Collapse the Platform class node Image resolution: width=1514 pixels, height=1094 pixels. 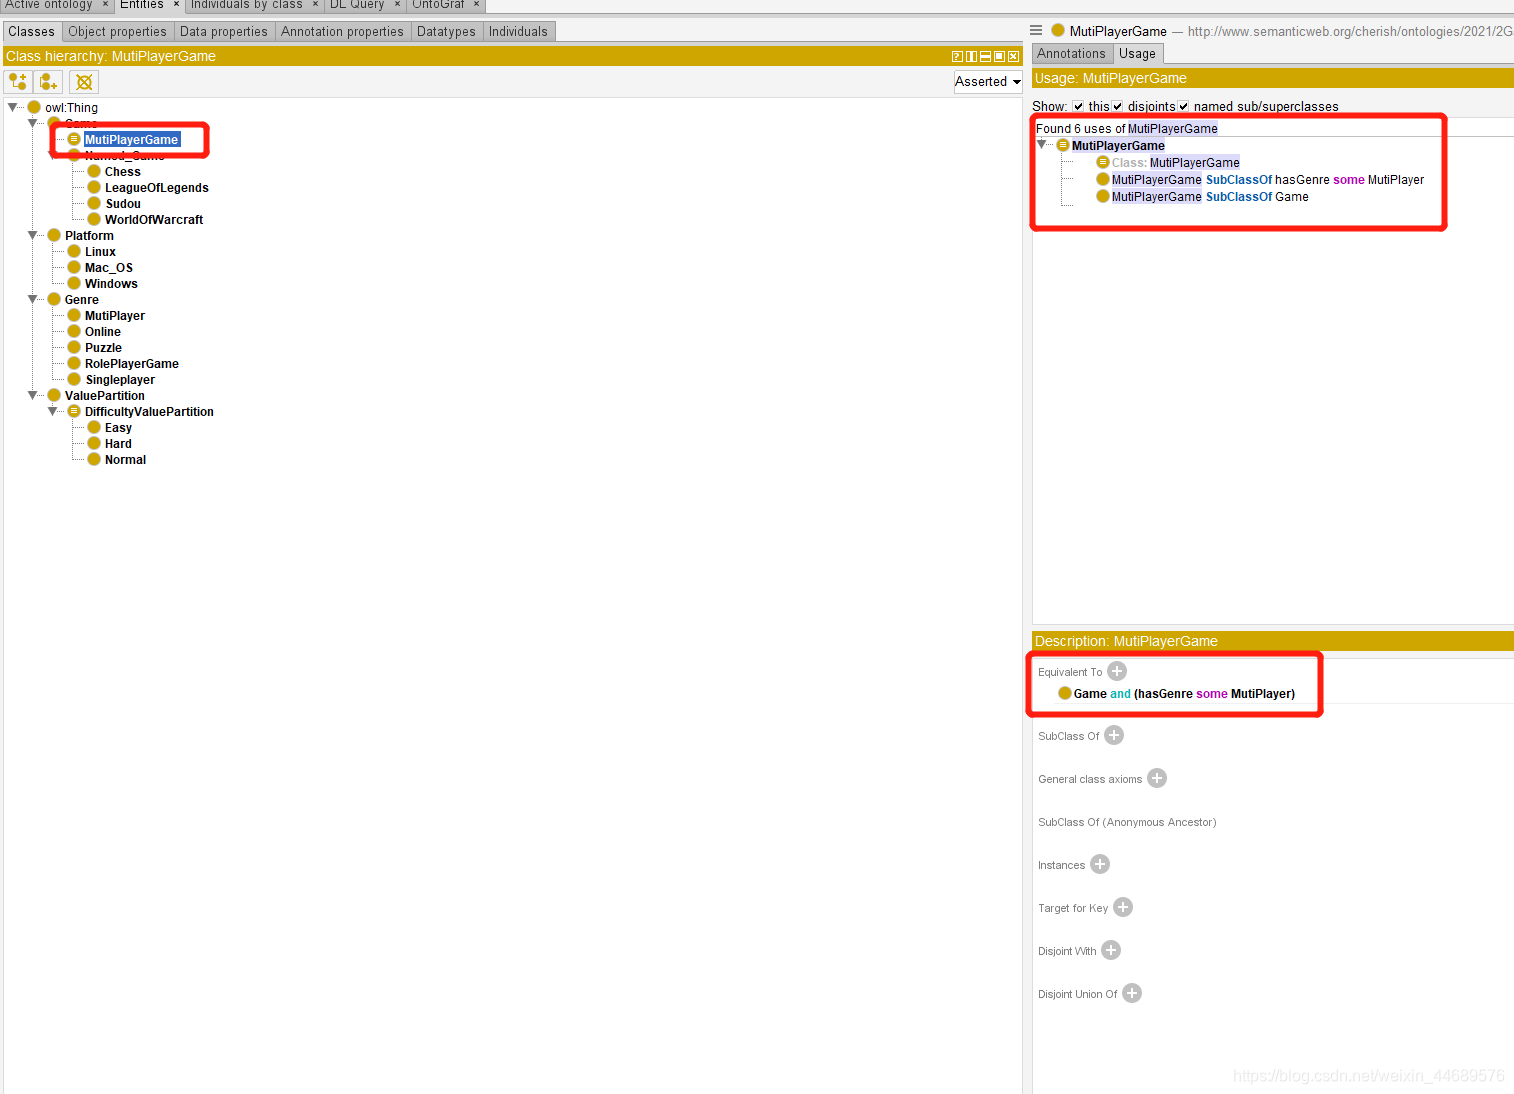(x=32, y=235)
